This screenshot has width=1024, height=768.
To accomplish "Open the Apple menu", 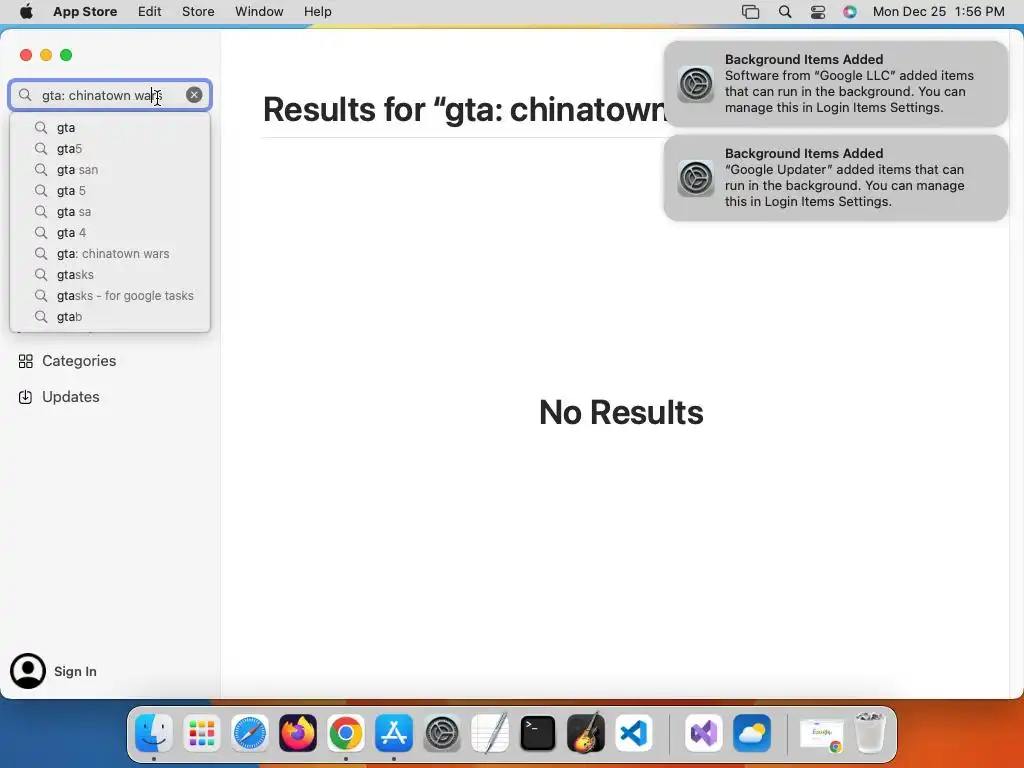I will 26,11.
